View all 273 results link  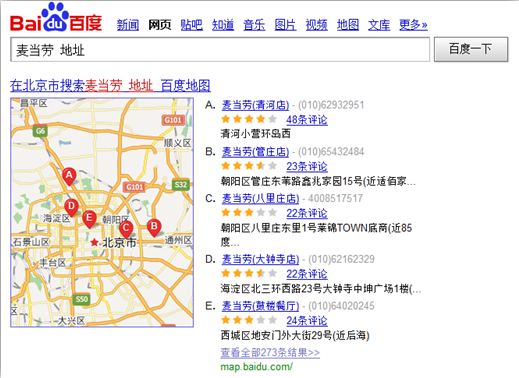(x=270, y=353)
